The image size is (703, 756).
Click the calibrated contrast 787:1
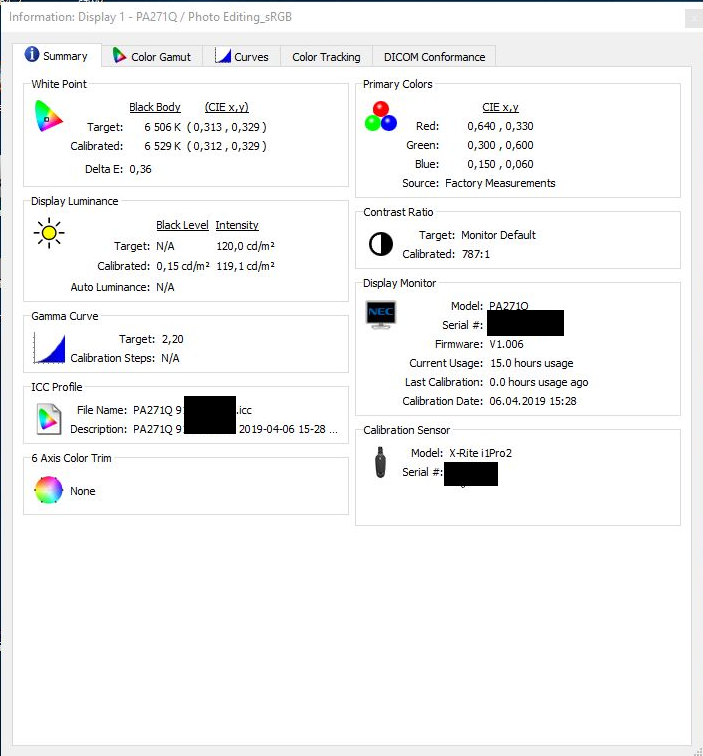click(475, 254)
